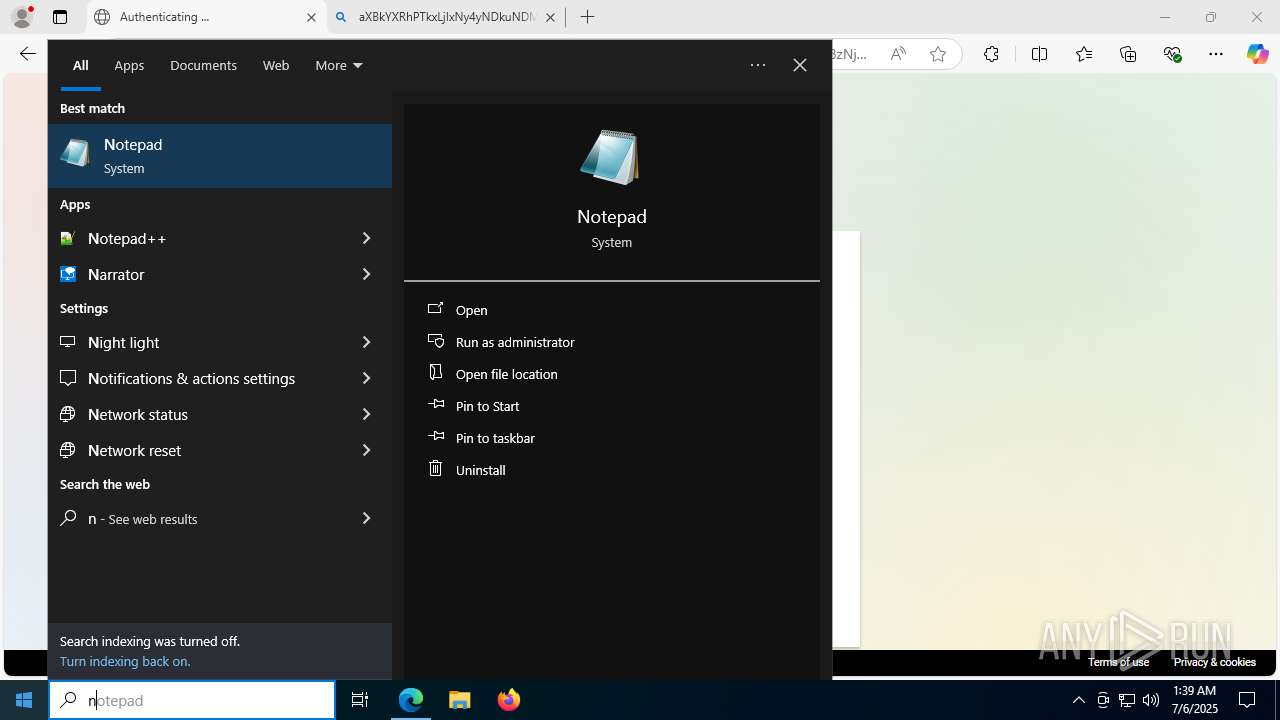Image resolution: width=1280 pixels, height=720 pixels.
Task: Switch to the All search tab
Action: click(81, 65)
